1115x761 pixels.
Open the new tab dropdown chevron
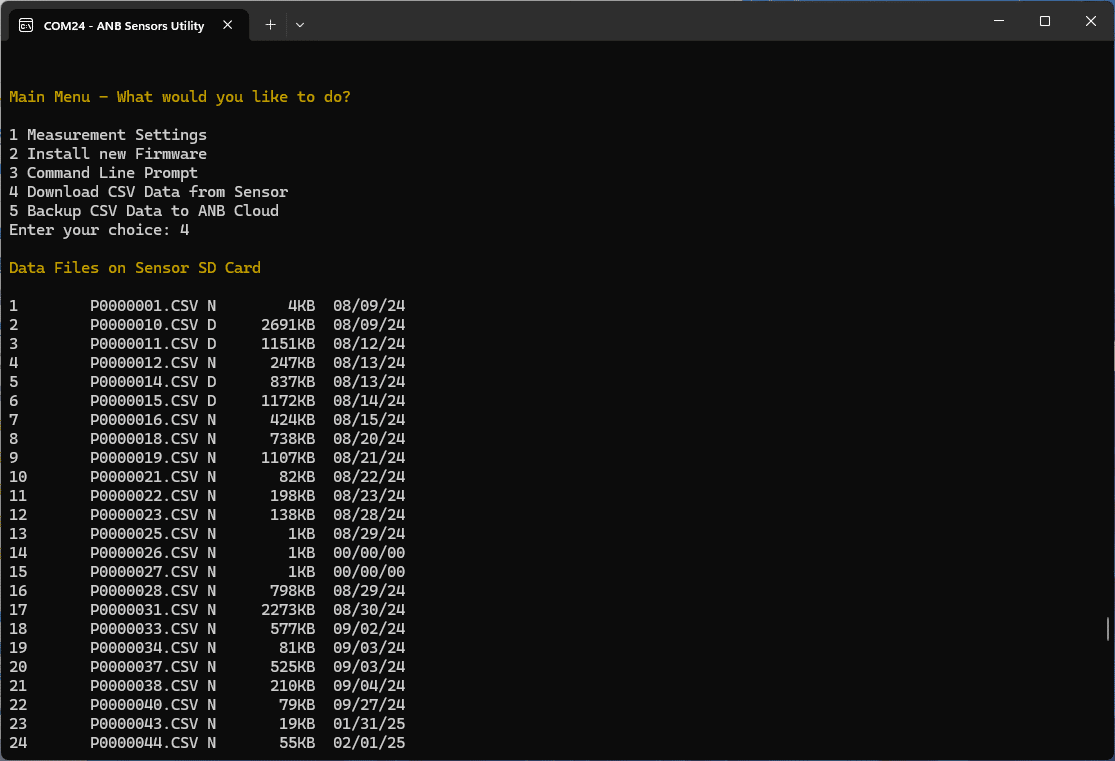[299, 24]
